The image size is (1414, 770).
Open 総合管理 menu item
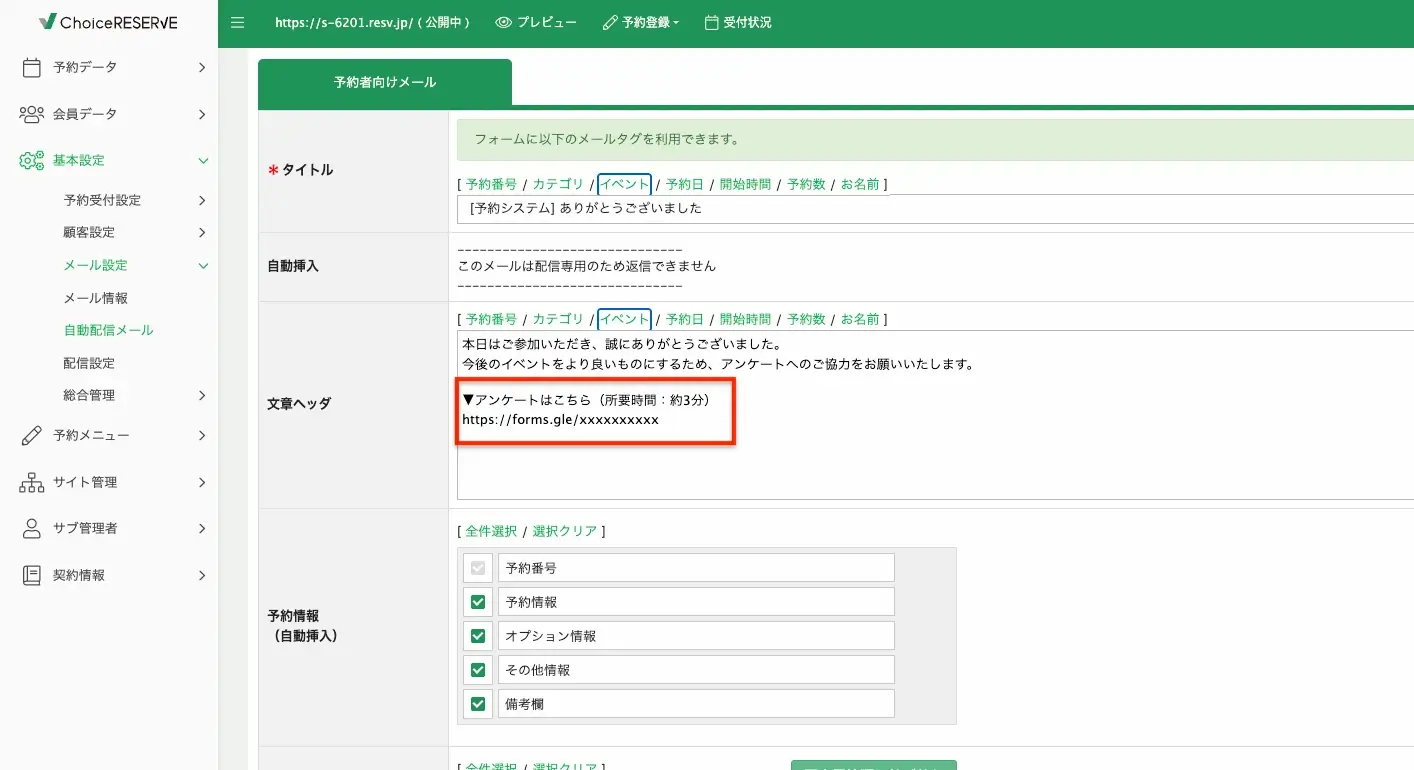click(x=89, y=395)
